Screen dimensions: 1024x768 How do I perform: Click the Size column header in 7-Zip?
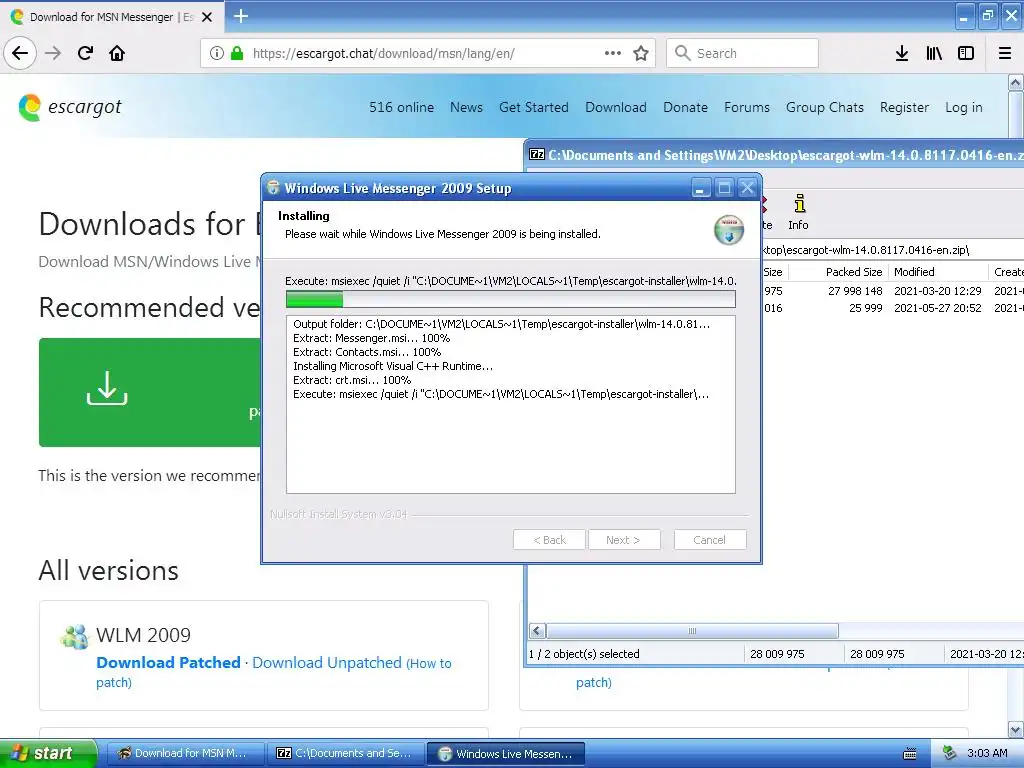coord(775,272)
